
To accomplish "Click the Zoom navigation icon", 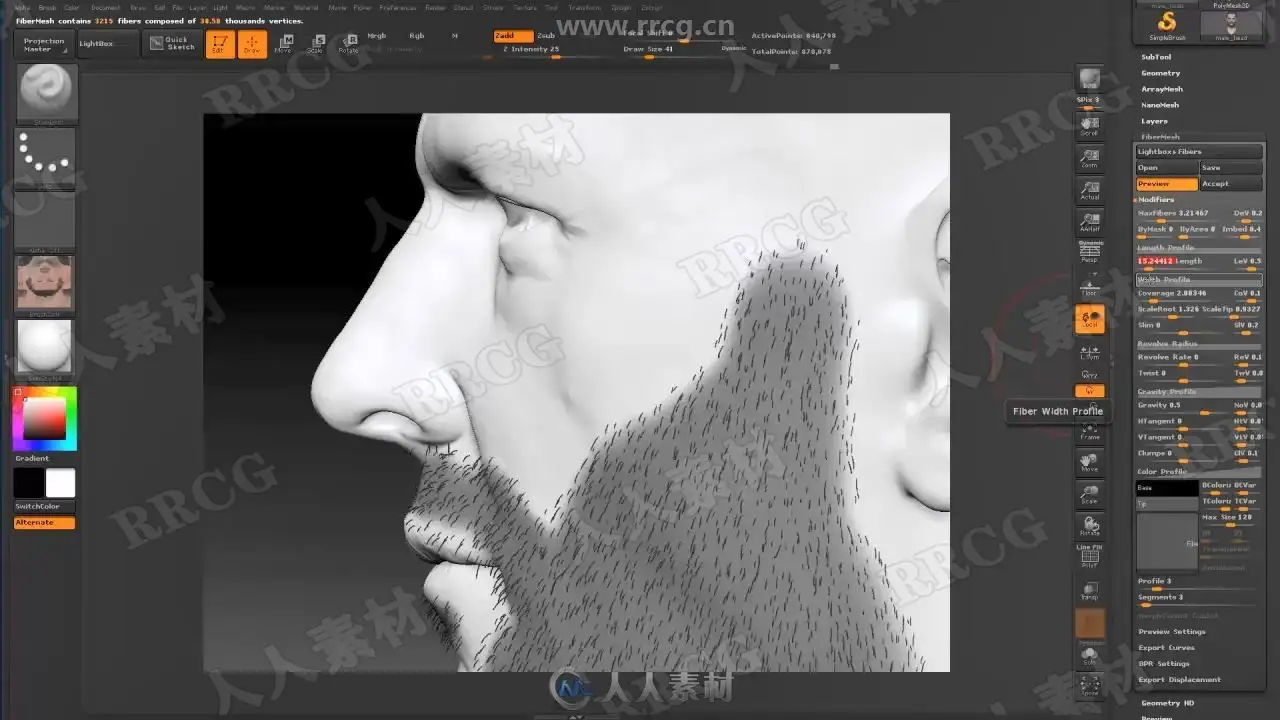I will pos(1089,158).
